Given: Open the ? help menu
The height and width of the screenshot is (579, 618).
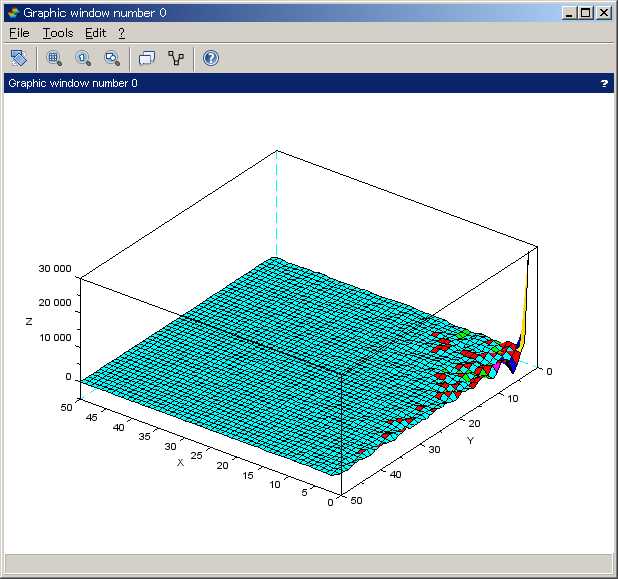Looking at the screenshot, I should point(121,33).
